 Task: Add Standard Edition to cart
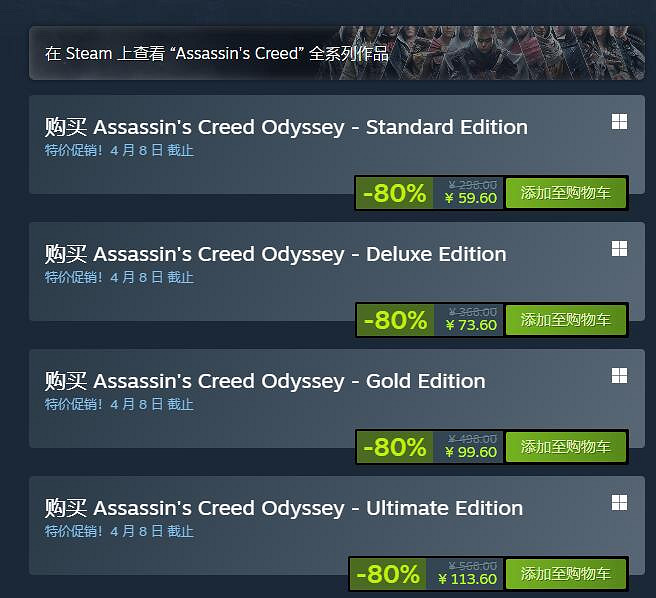pos(565,193)
